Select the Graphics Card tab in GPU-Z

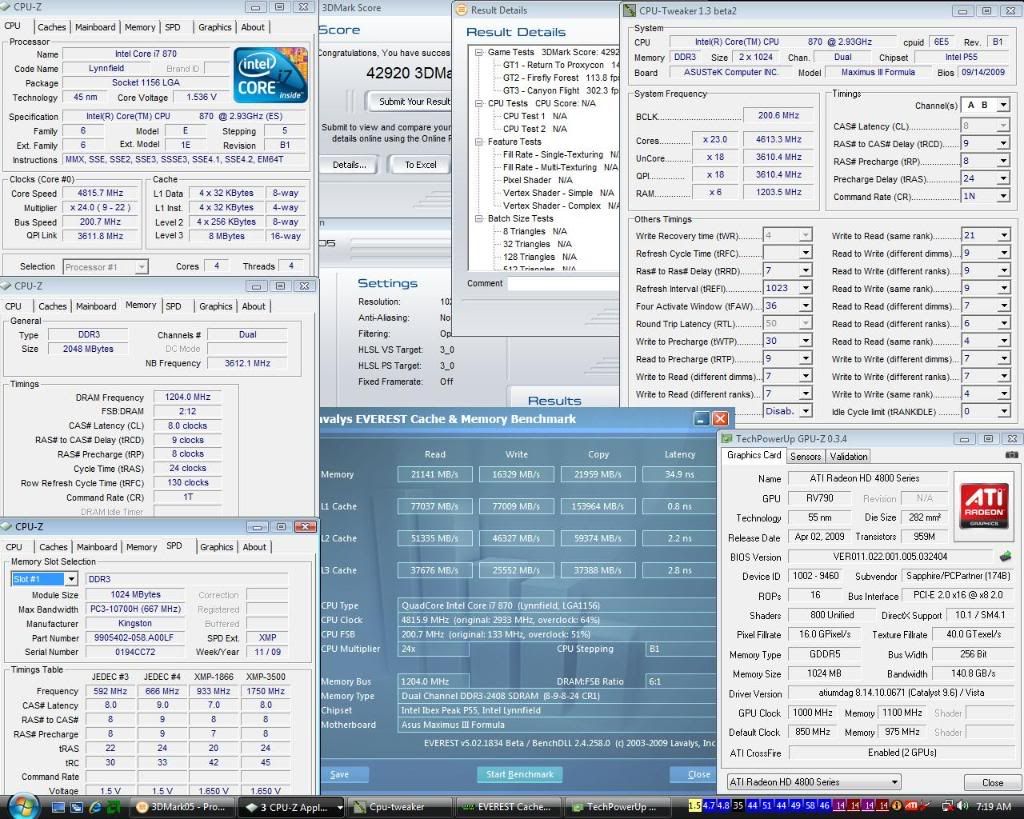point(754,455)
